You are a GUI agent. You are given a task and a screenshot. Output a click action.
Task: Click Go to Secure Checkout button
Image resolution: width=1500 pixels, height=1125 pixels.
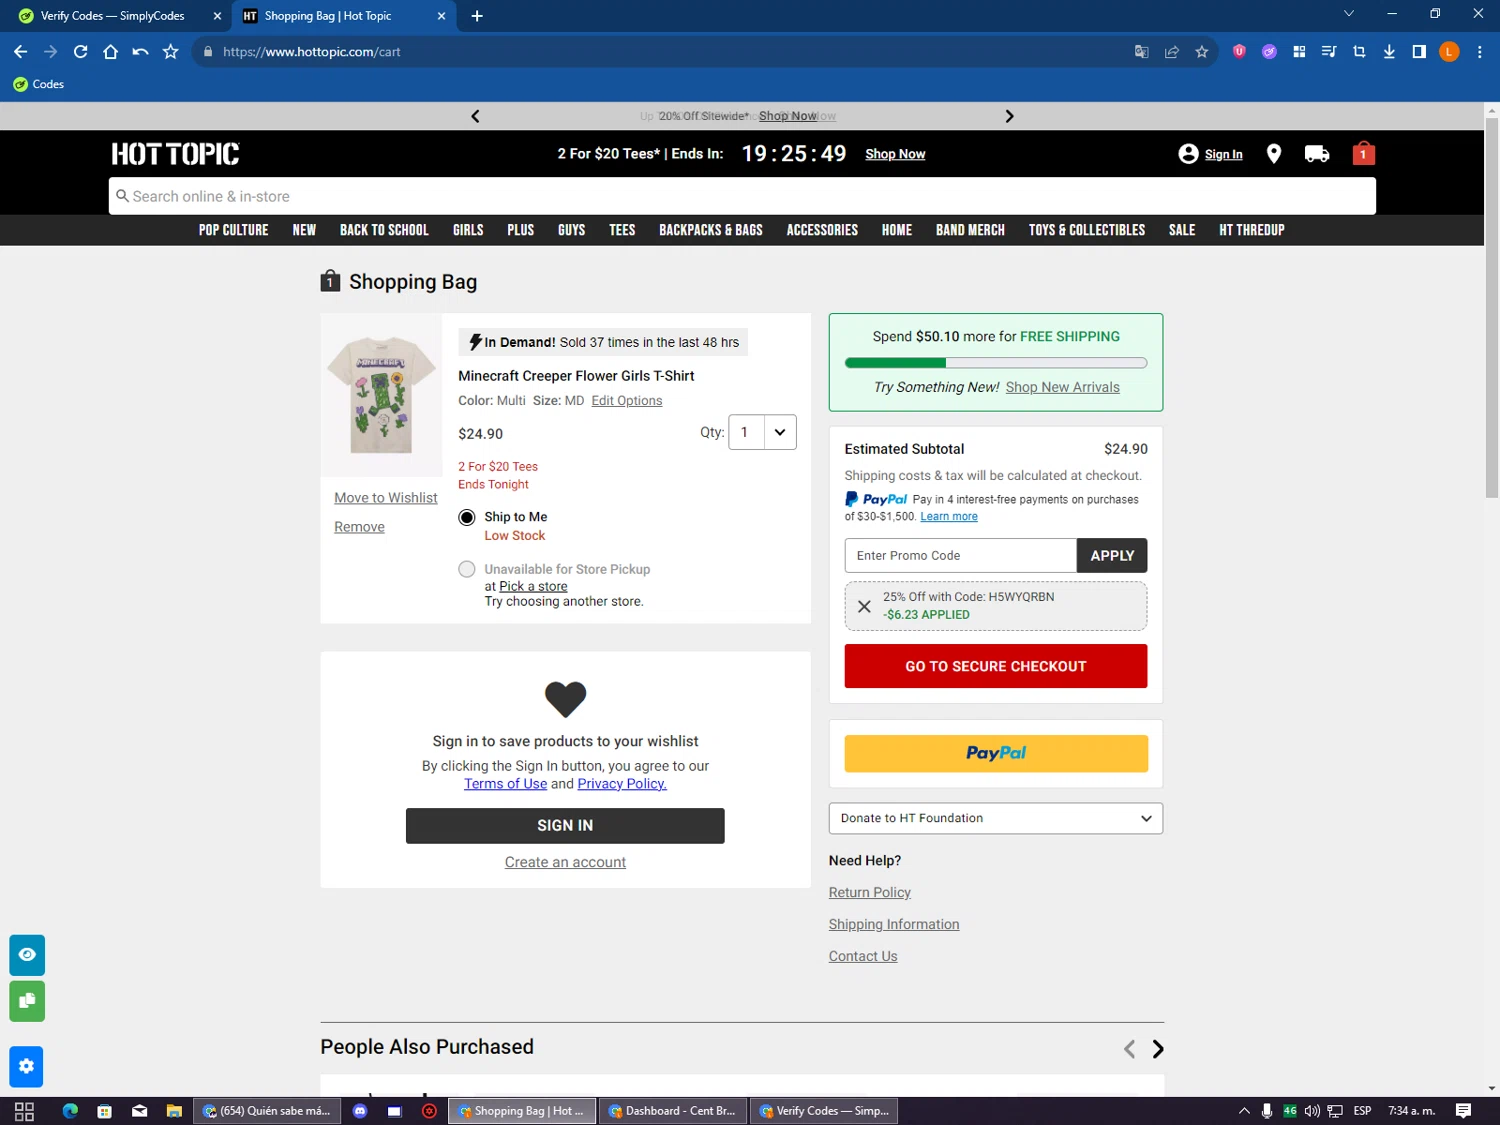996,666
